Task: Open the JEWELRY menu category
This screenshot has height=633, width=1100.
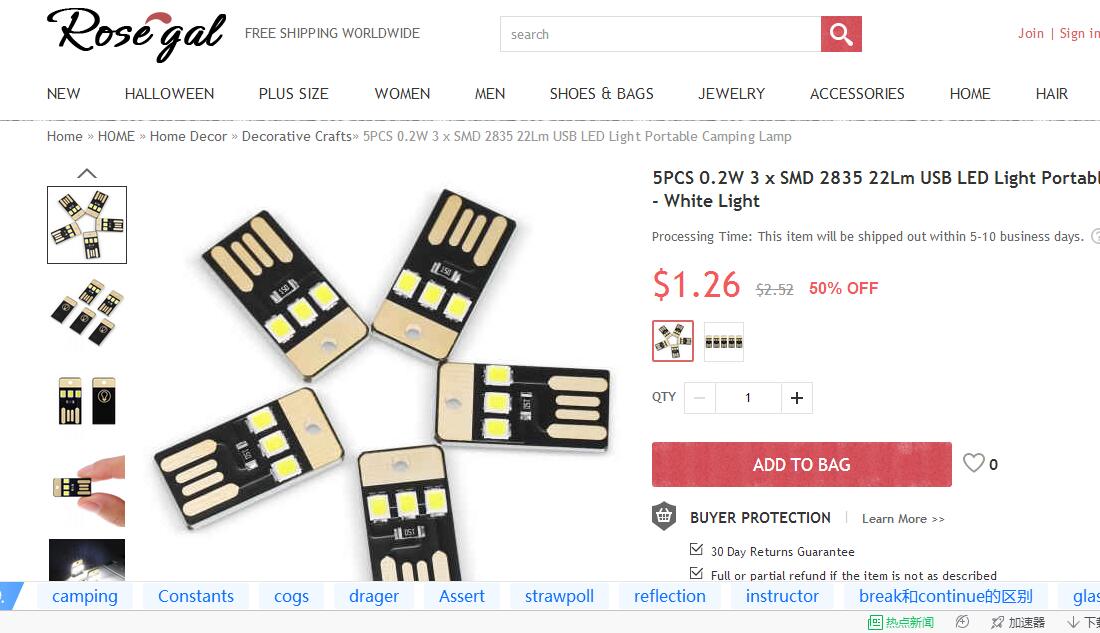Action: tap(731, 93)
